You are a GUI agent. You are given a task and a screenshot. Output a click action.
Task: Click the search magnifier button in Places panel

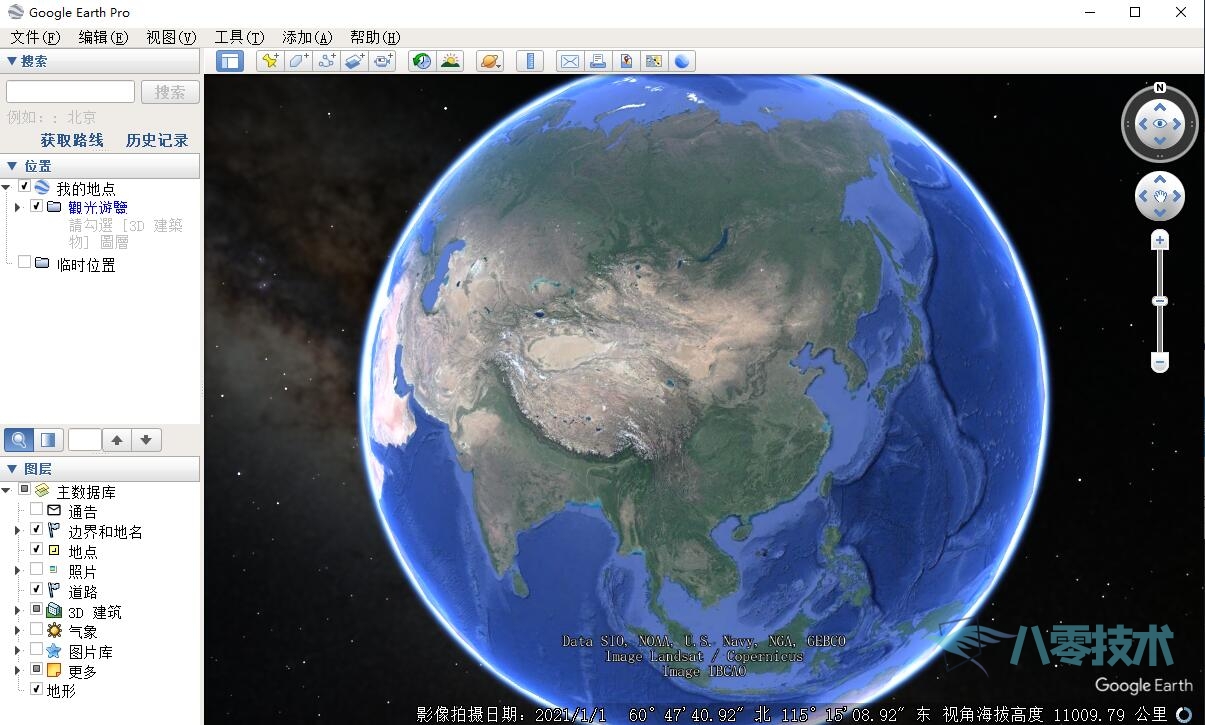pyautogui.click(x=19, y=439)
